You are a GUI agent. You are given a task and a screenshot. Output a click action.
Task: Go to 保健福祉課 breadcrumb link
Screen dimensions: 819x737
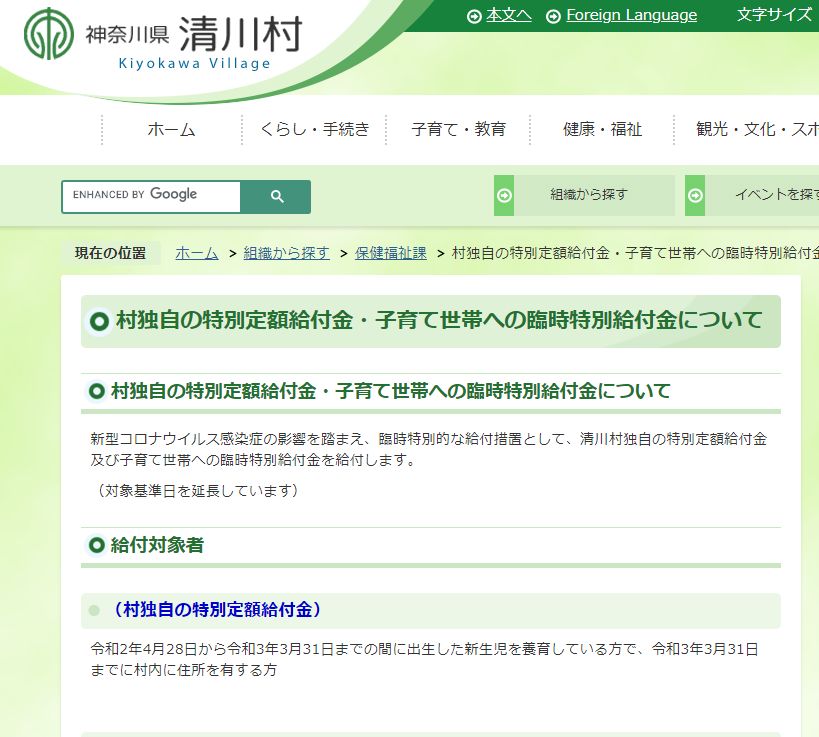coord(391,253)
